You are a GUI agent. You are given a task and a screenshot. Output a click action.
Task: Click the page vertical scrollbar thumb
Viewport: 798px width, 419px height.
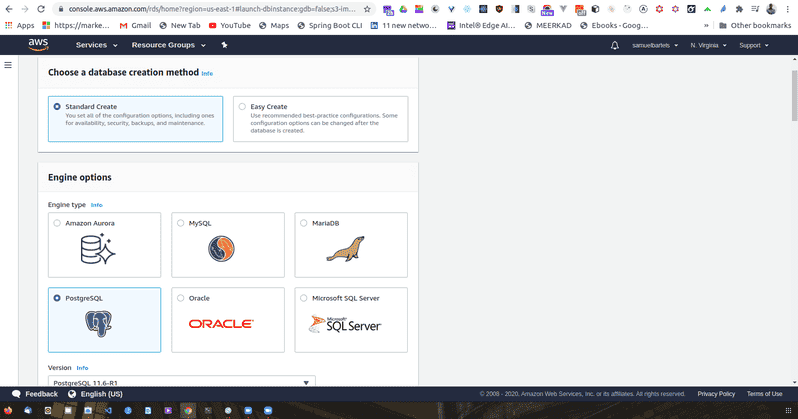click(794, 96)
